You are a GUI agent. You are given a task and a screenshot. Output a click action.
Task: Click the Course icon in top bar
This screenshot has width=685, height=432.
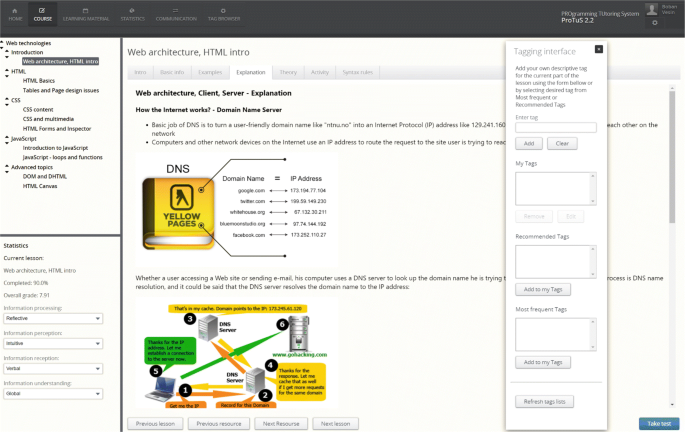click(x=42, y=13)
